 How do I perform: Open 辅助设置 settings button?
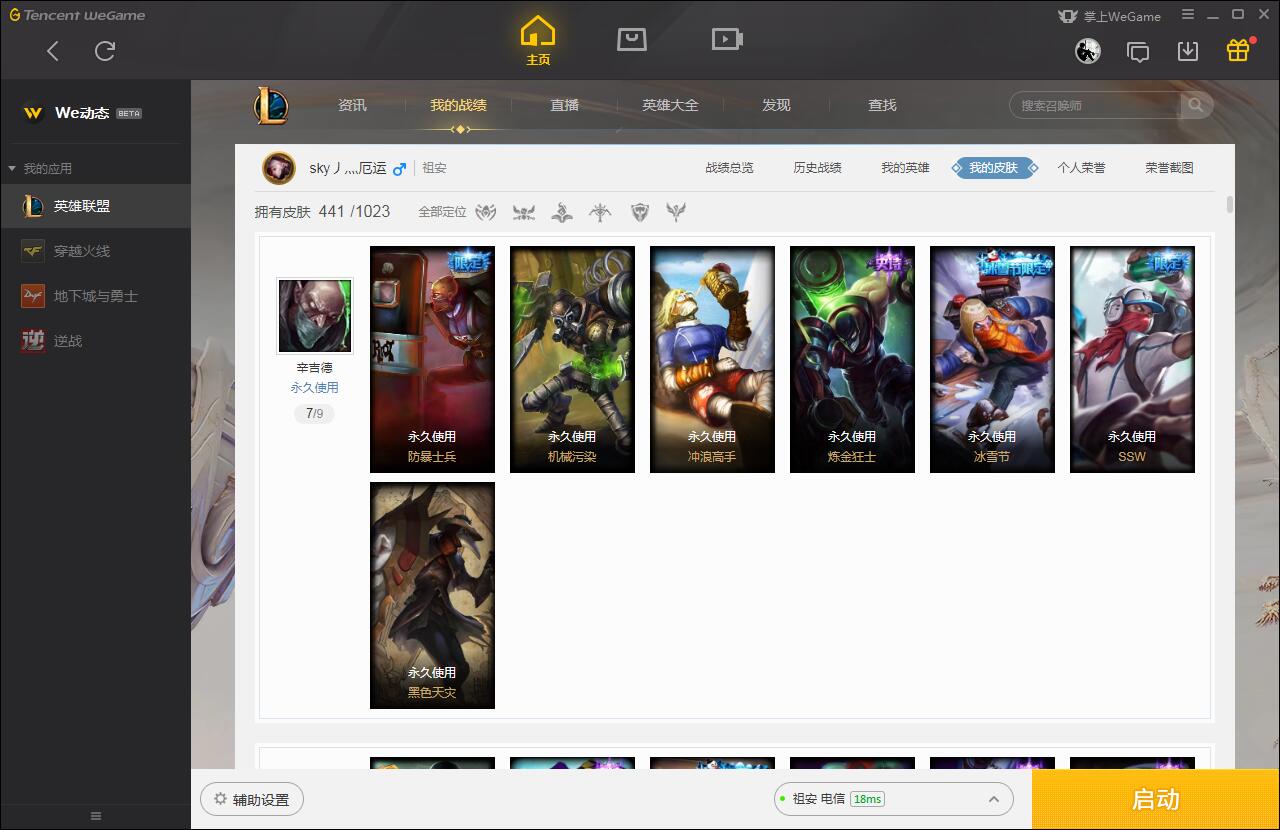tap(252, 799)
